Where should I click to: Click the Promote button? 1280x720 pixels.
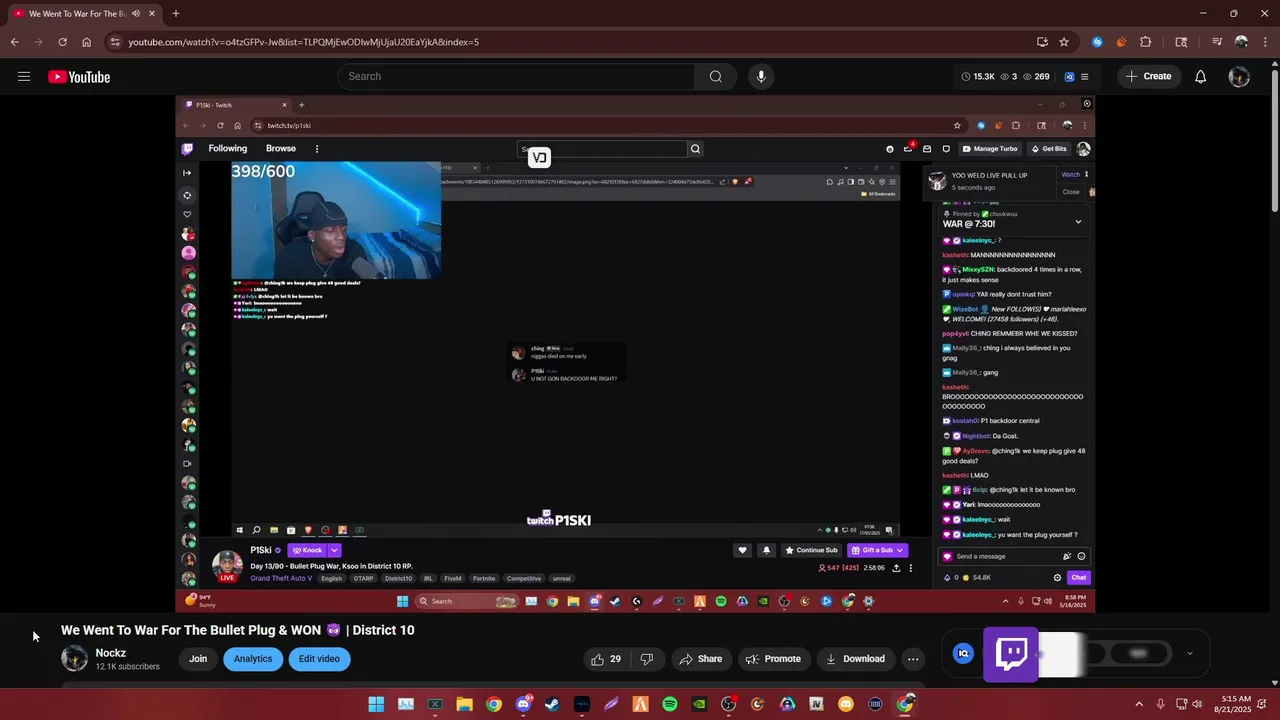click(773, 659)
